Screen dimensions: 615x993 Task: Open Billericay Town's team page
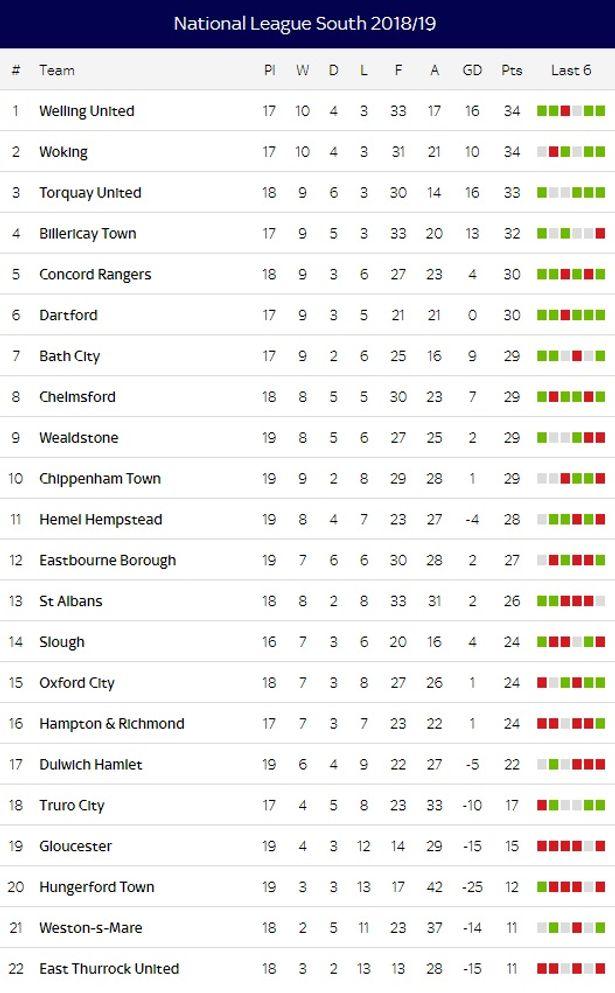click(87, 234)
